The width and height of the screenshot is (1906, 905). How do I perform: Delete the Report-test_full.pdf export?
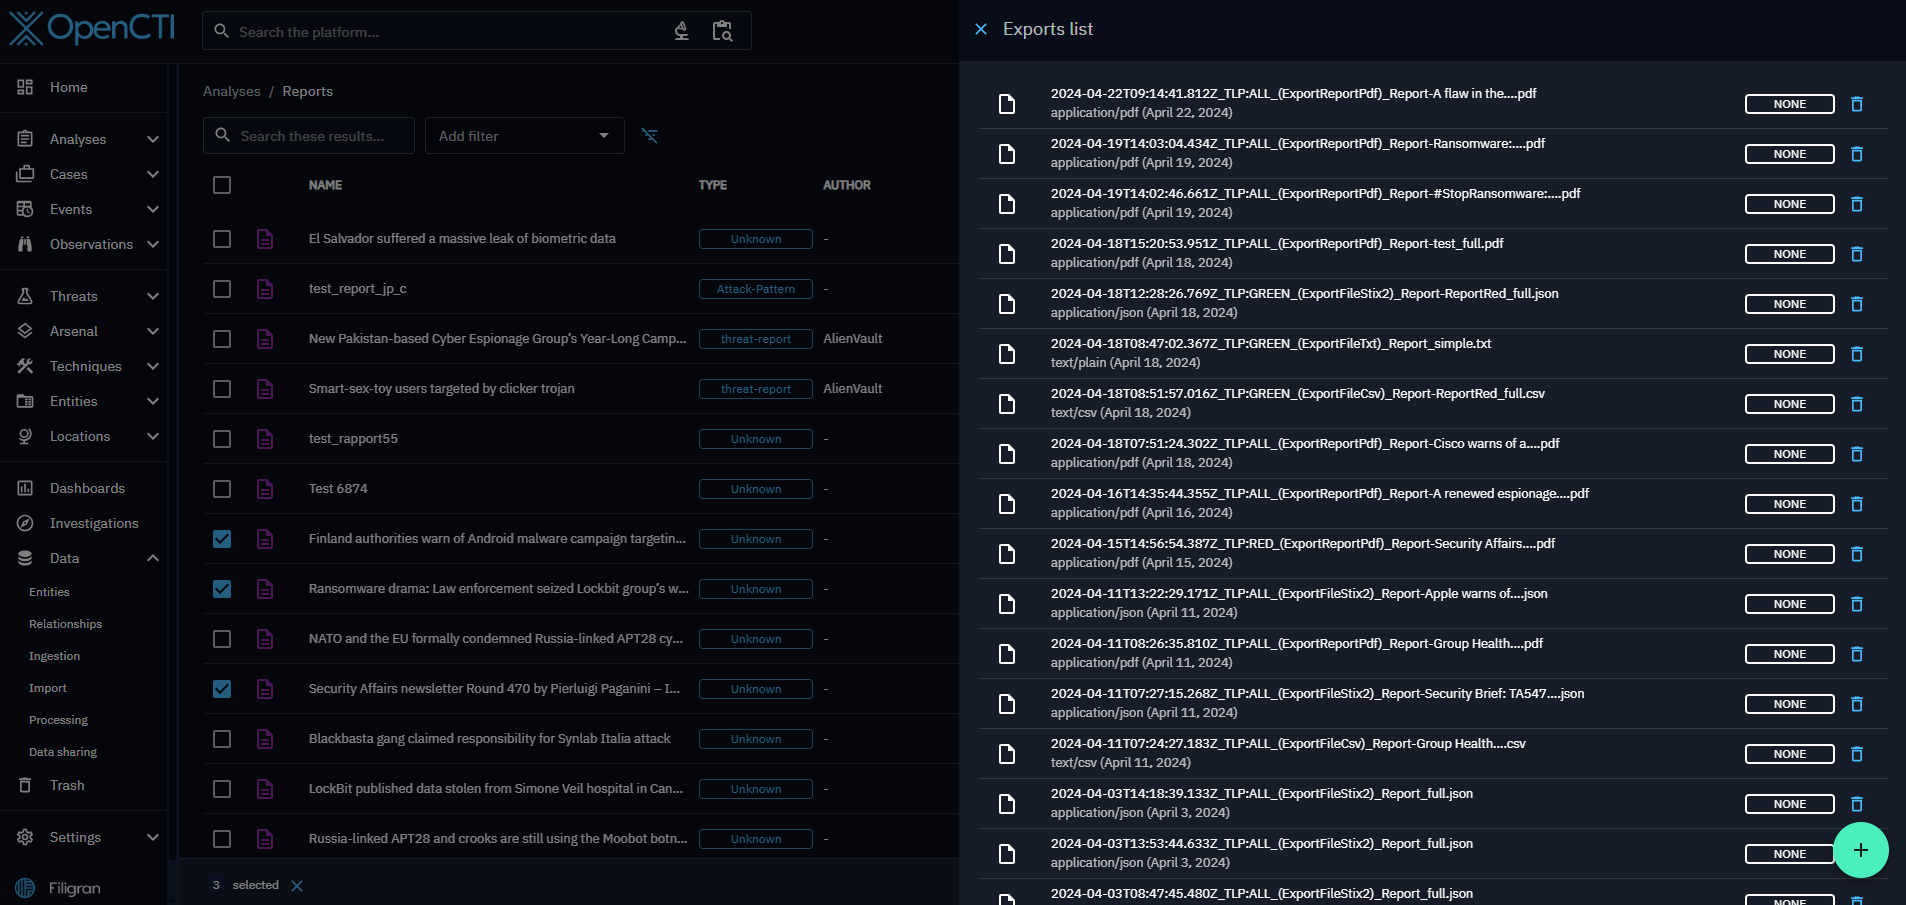coord(1856,254)
